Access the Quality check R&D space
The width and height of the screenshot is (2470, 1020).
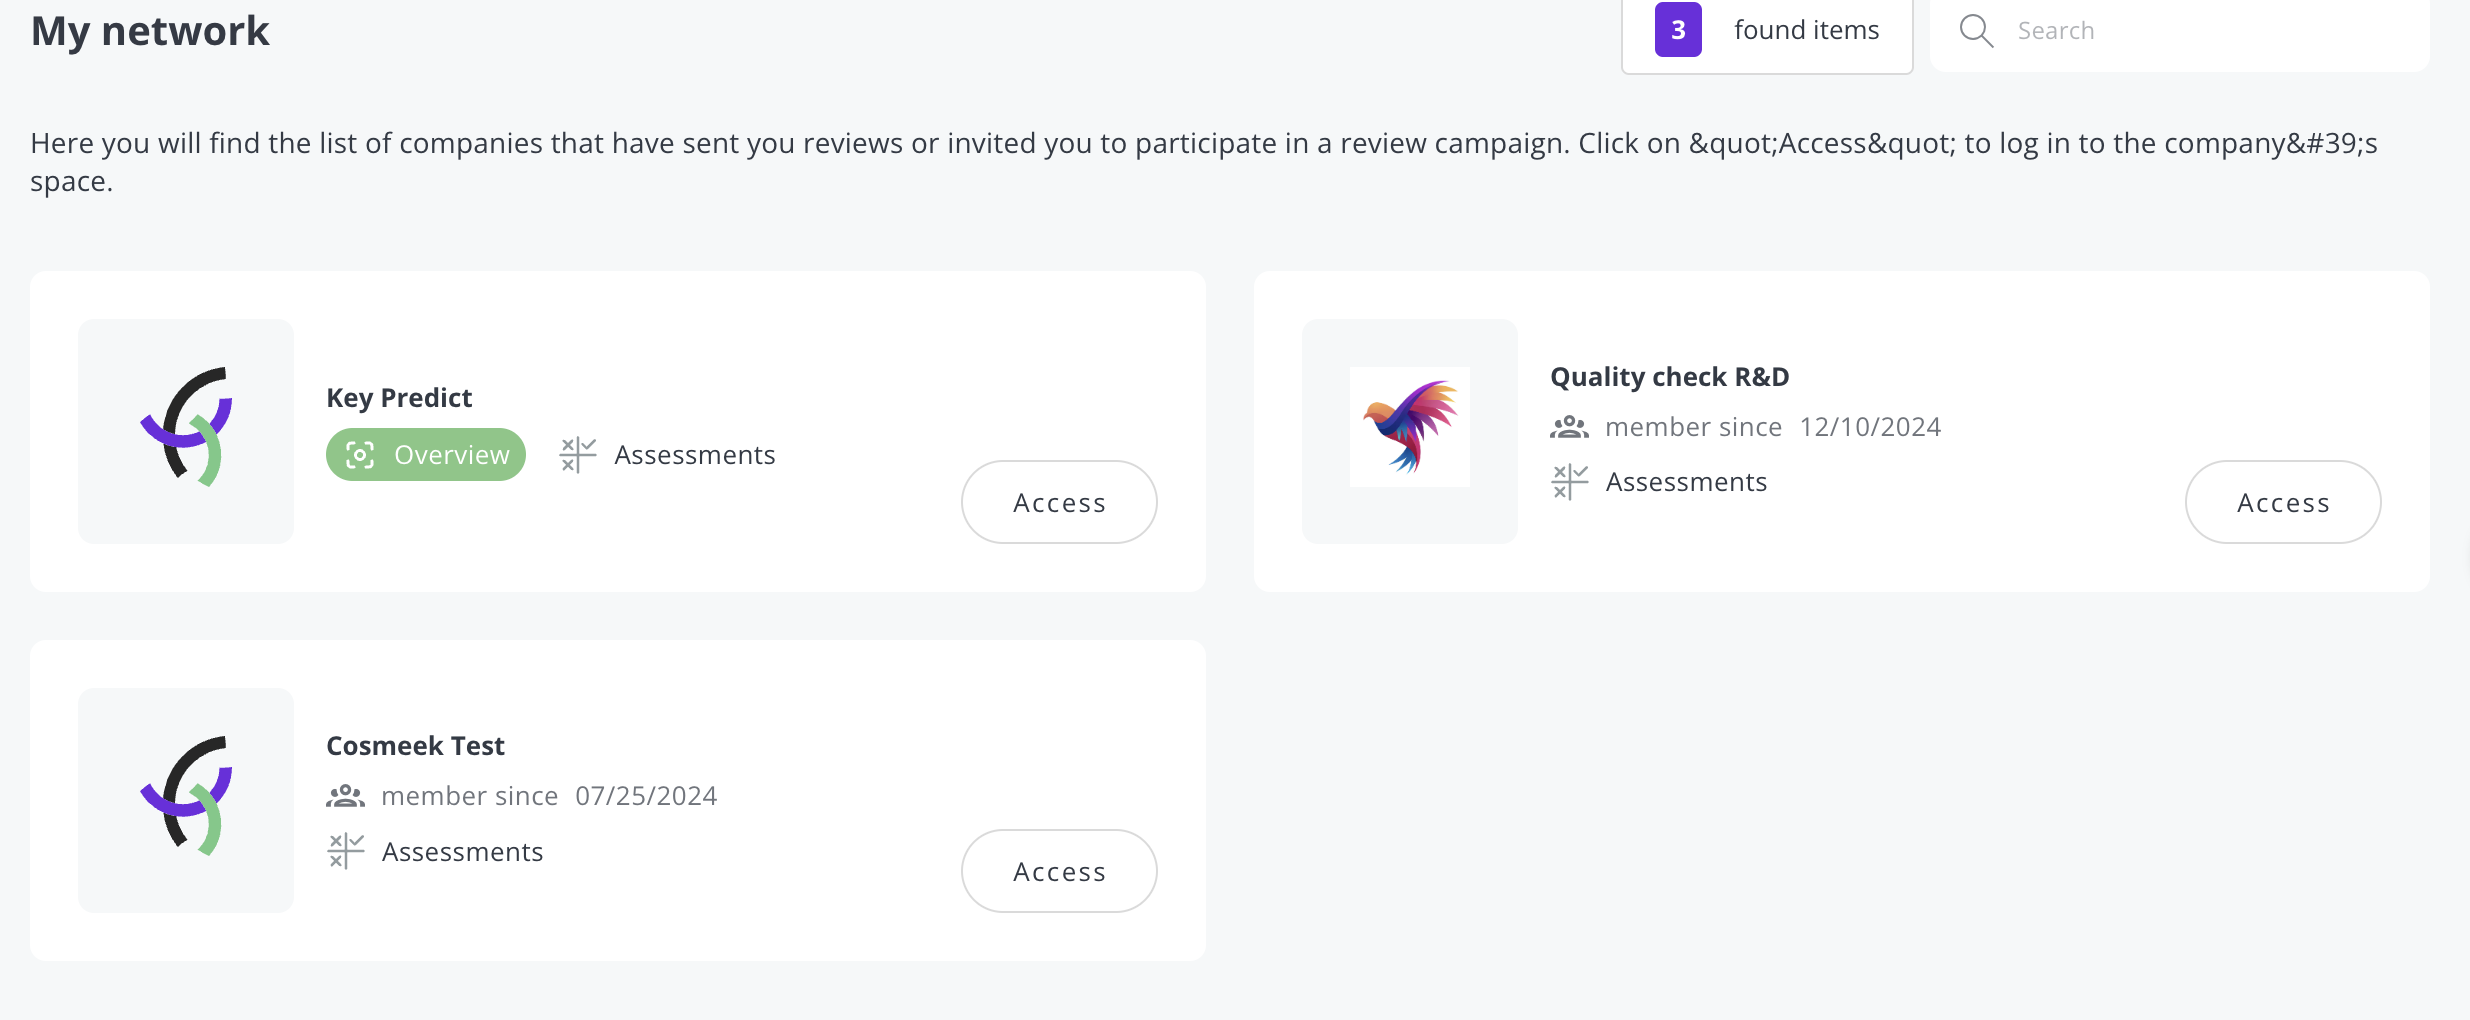(x=2283, y=502)
